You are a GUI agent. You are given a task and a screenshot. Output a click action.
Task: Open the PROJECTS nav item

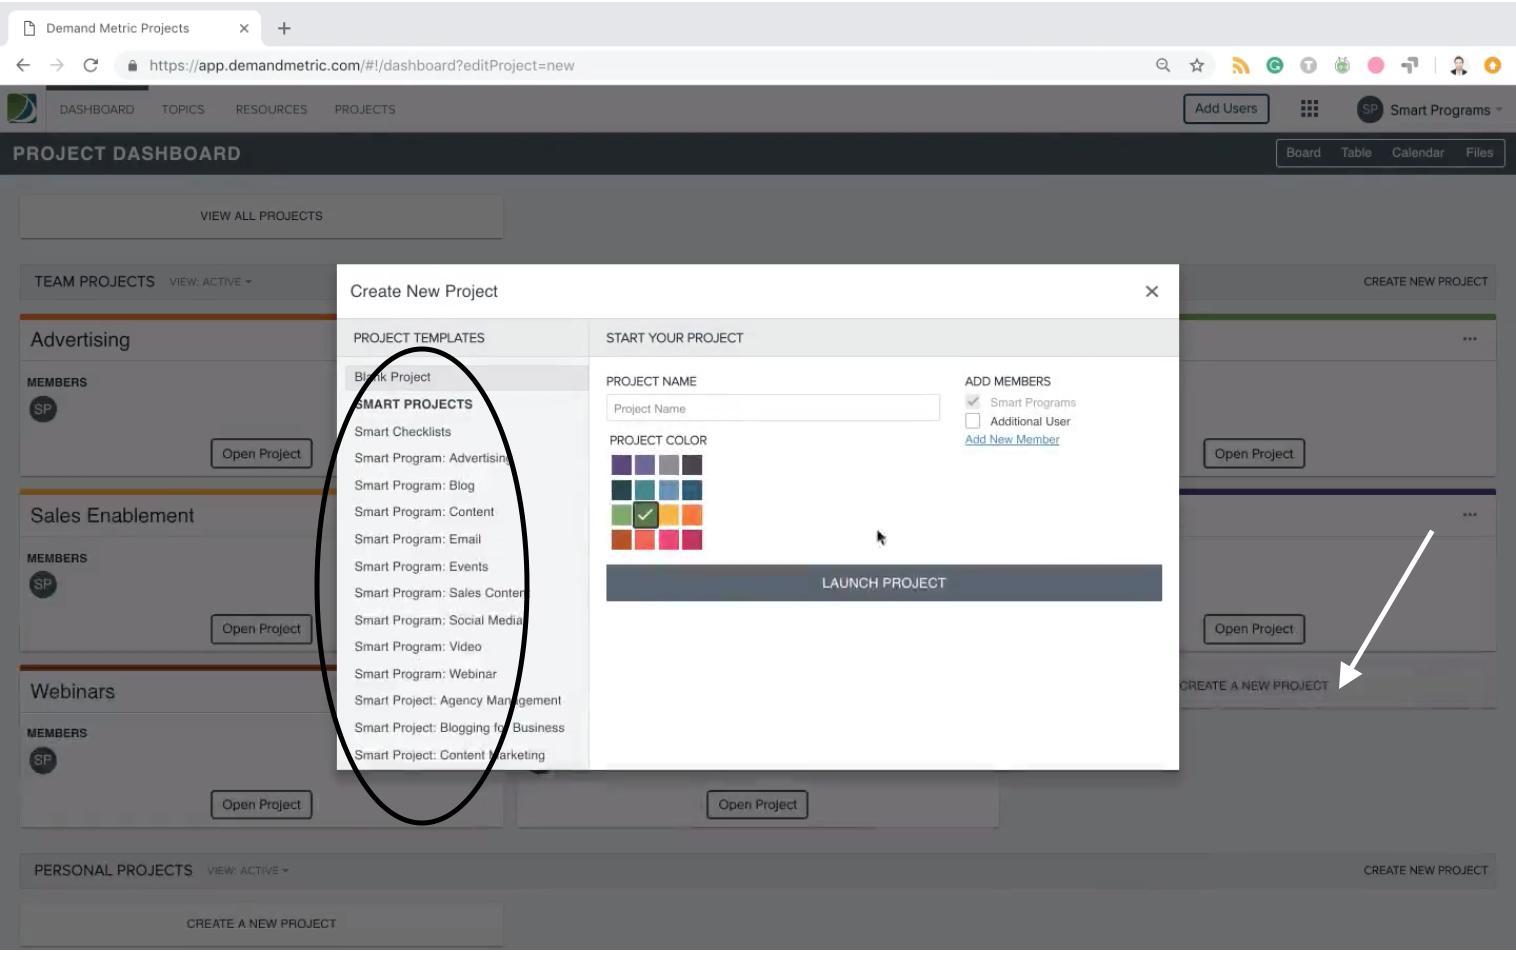[x=365, y=109]
